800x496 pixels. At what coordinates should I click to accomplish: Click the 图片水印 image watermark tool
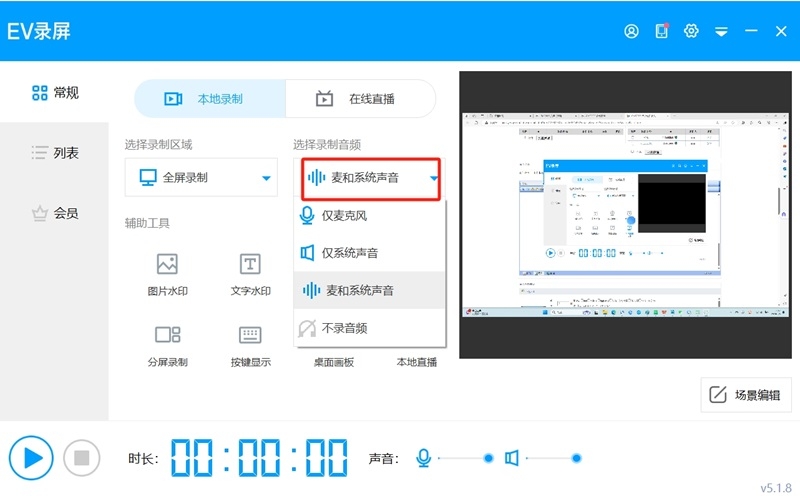tap(167, 275)
